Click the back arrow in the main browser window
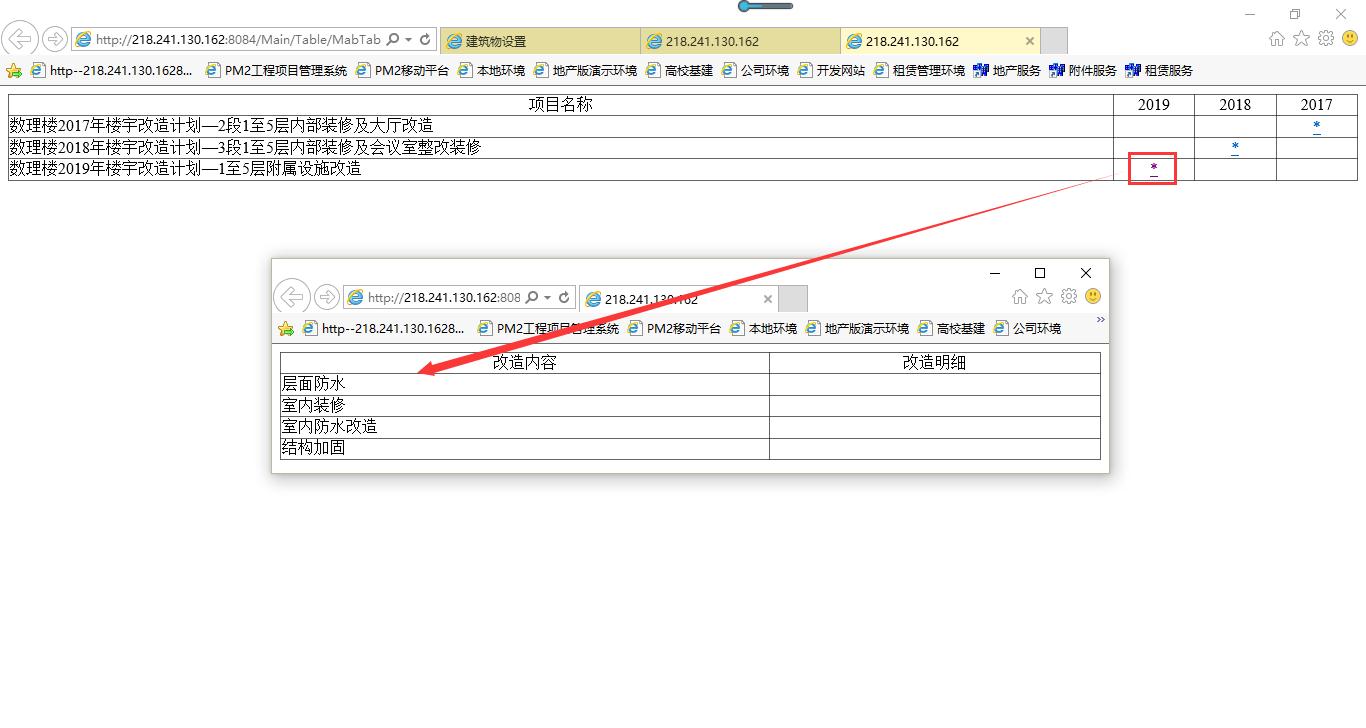1366x728 pixels. point(20,39)
